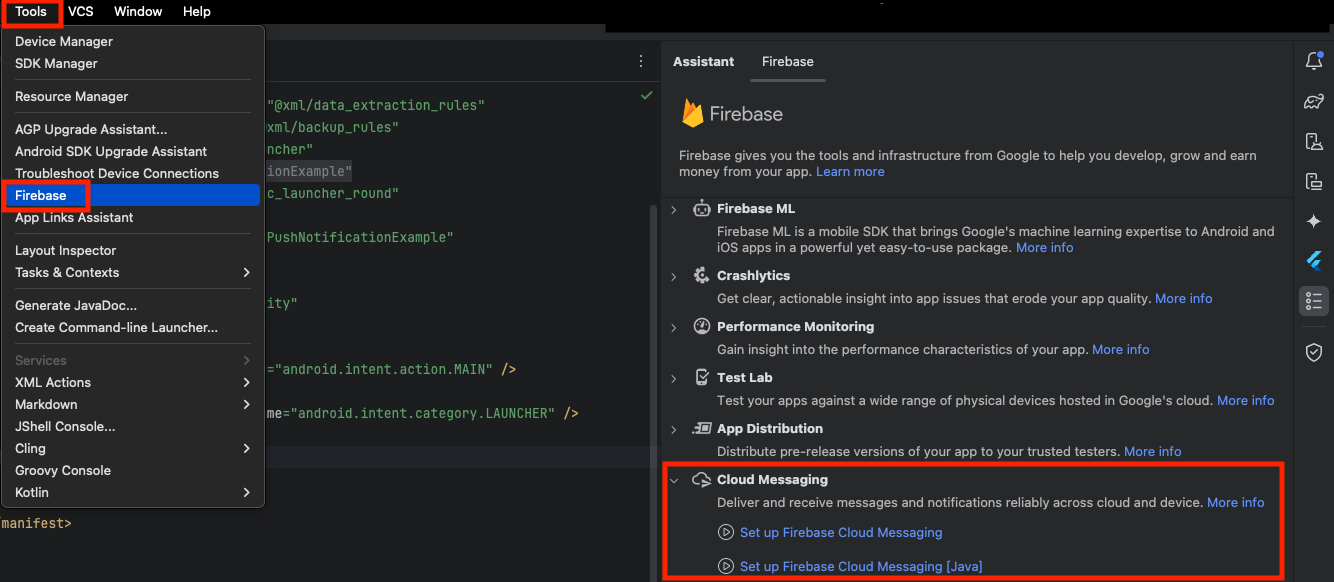This screenshot has width=1334, height=582.
Task: Open the Gradle elephant tool window
Action: [1314, 102]
